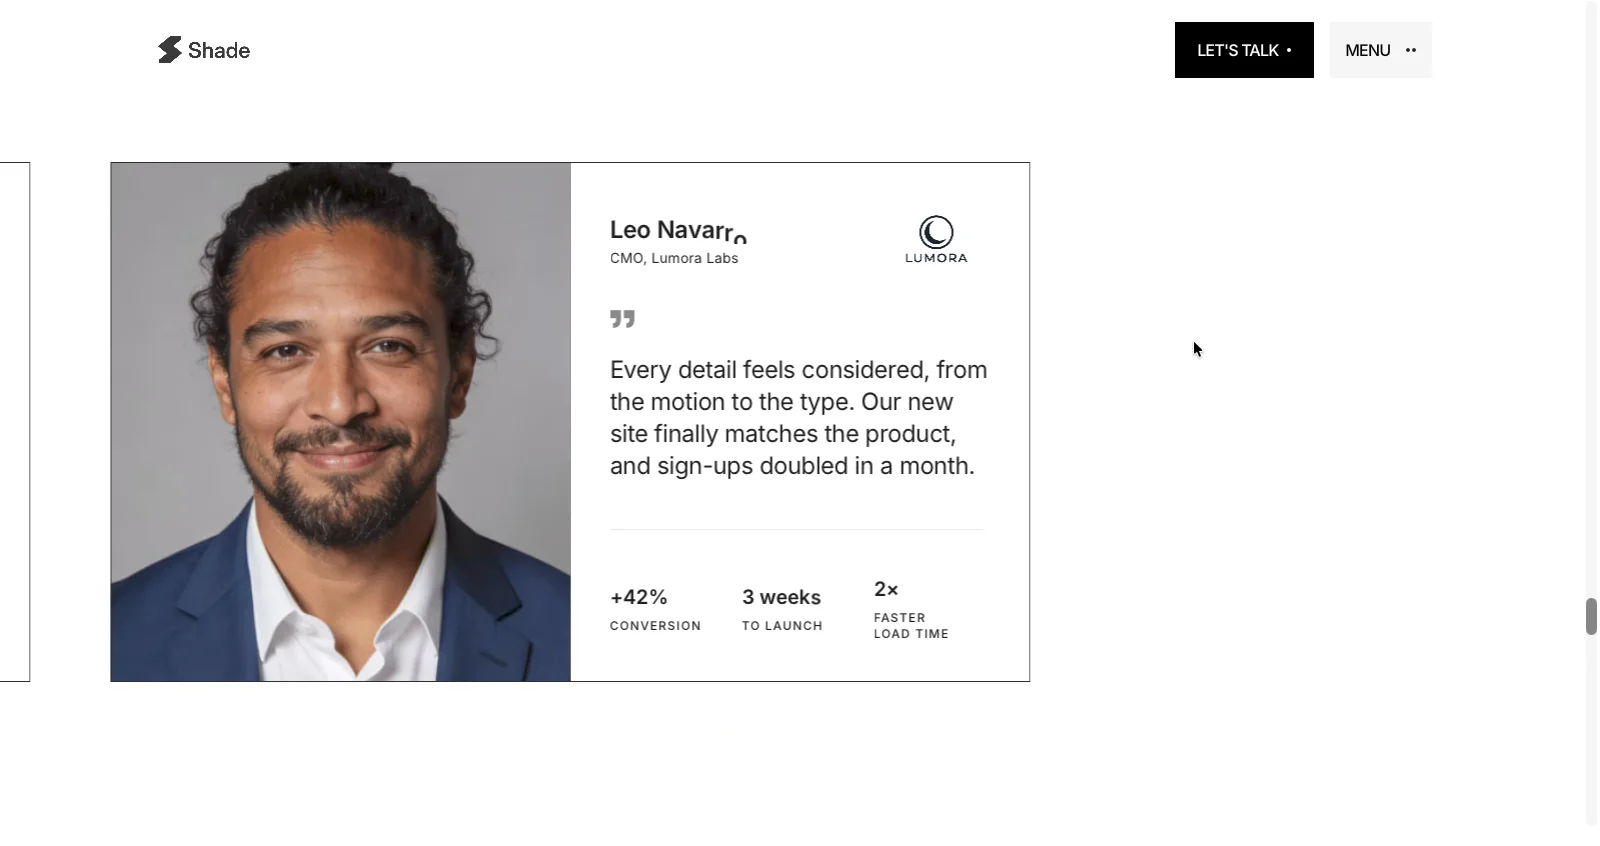Click the Leo Navarro name heading
Screen dimensions: 1600x846
click(678, 230)
